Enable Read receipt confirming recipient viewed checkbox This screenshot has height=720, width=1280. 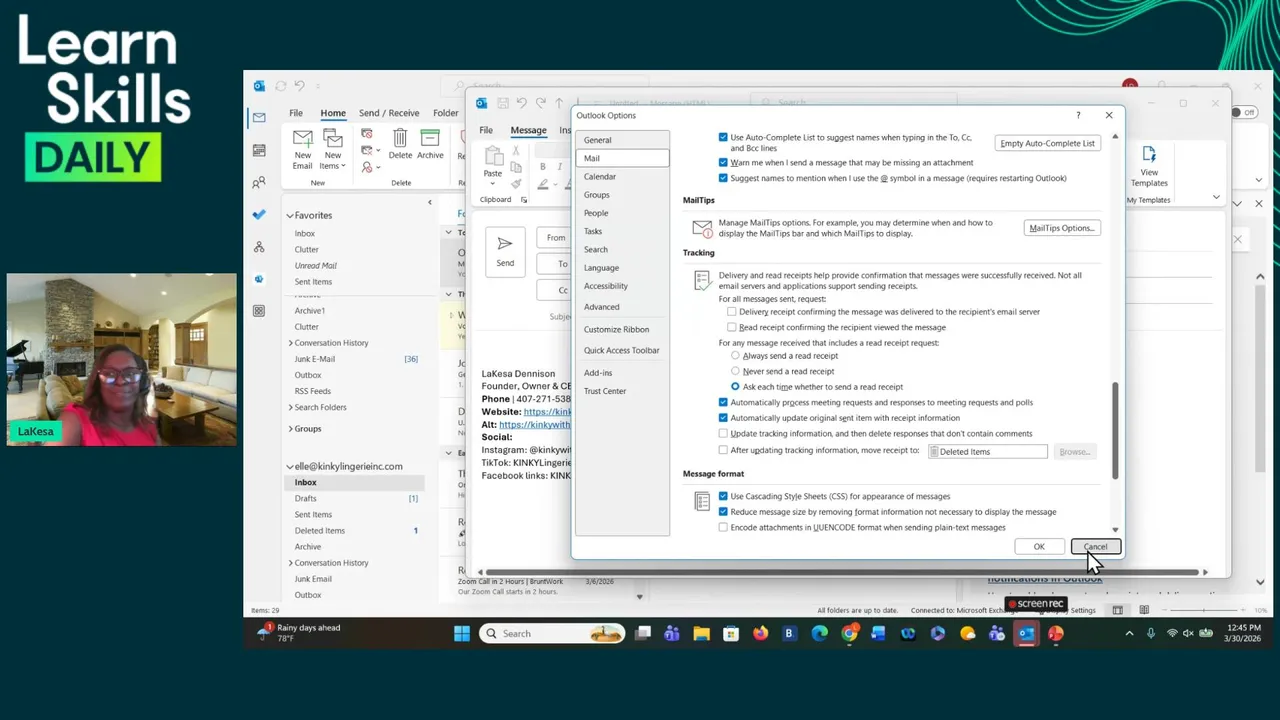point(732,327)
